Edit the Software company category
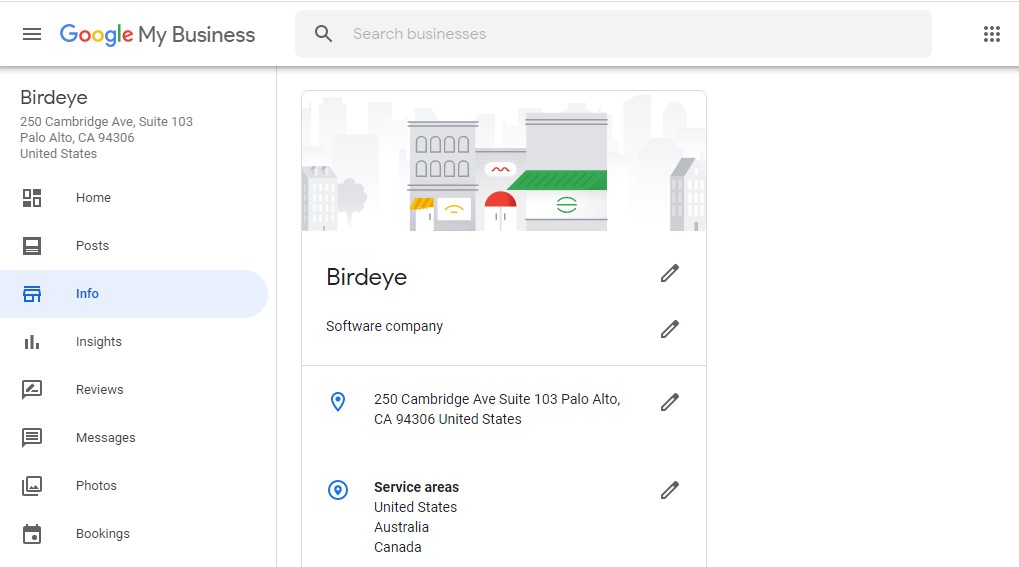Image resolution: width=1019 pixels, height=567 pixels. 669,329
